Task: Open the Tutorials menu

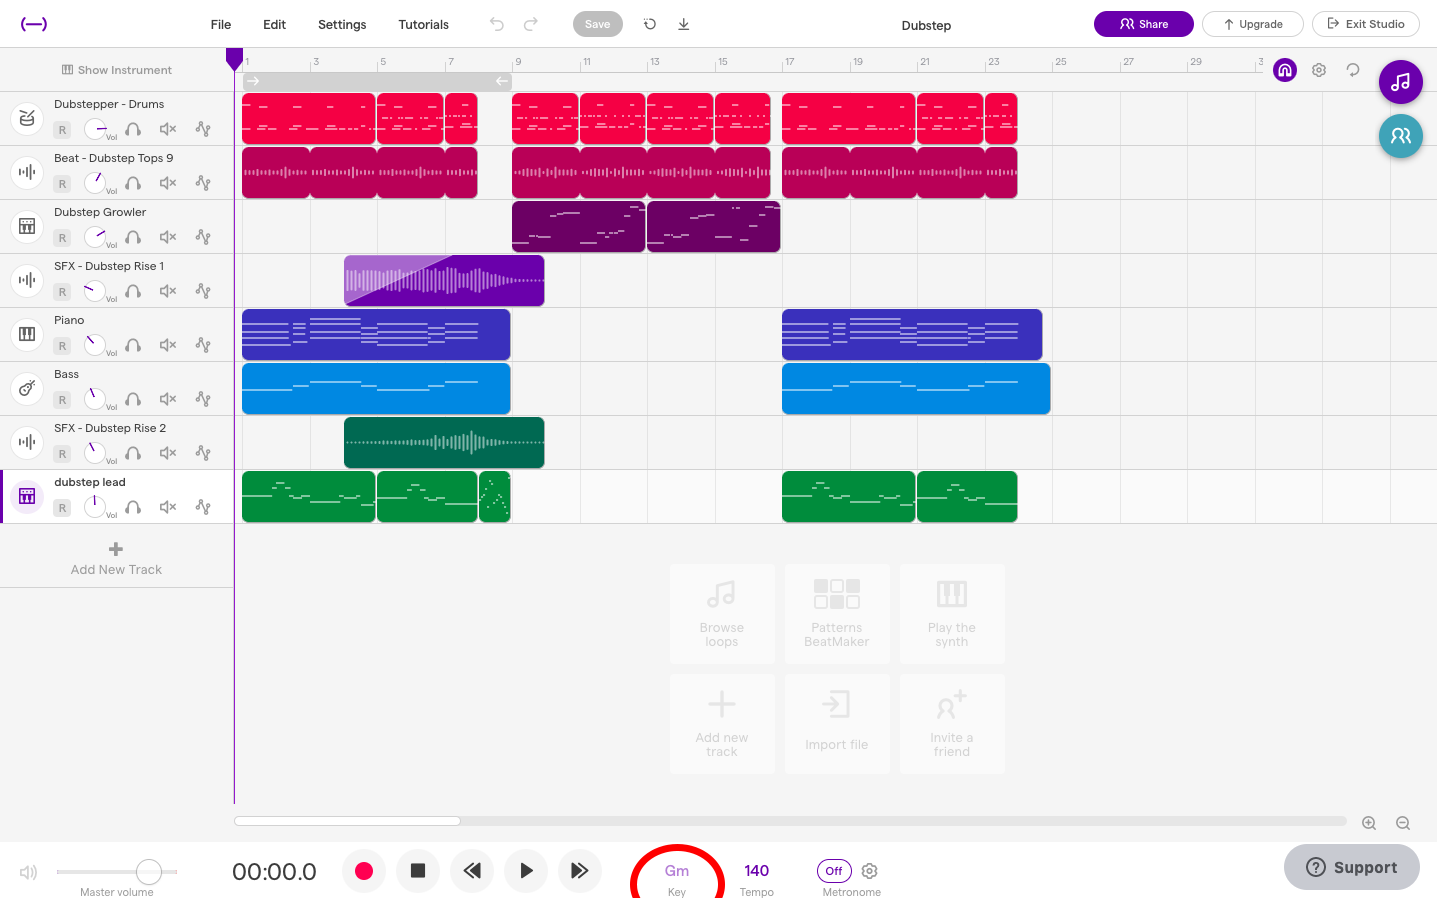Action: pos(423,24)
